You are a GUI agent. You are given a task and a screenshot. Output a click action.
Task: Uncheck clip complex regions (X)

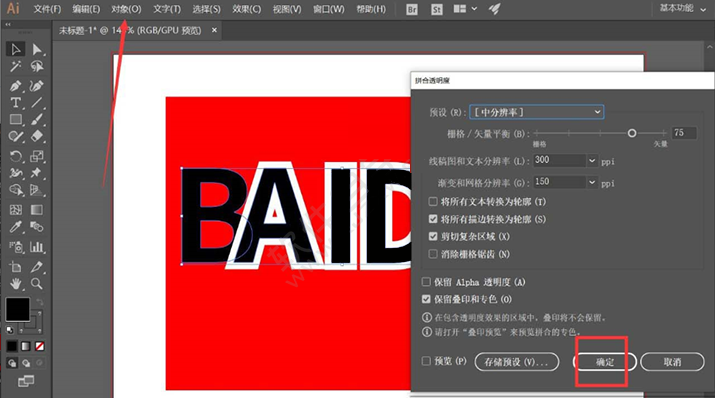433,236
